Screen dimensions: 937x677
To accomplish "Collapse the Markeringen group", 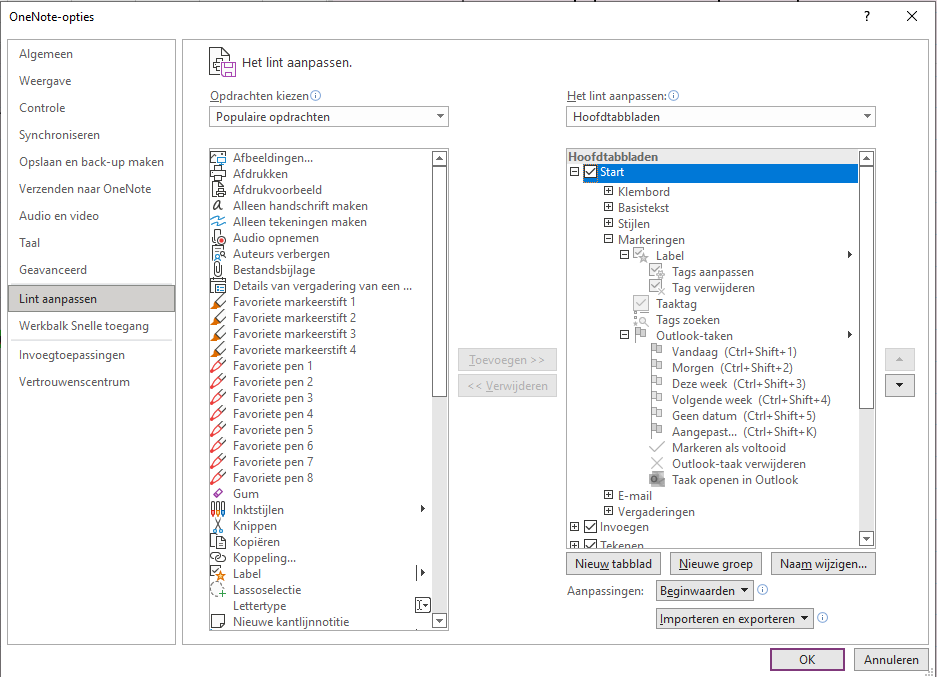I will click(608, 239).
